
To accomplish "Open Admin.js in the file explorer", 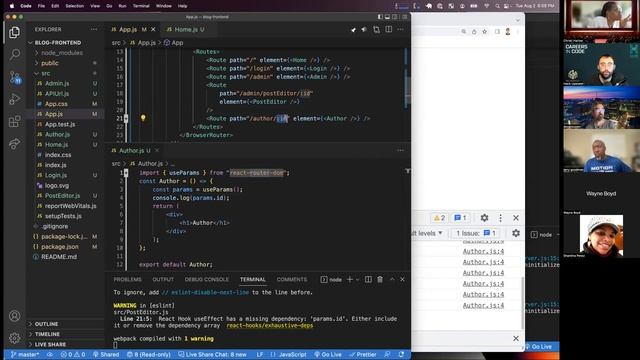I will (x=57, y=84).
